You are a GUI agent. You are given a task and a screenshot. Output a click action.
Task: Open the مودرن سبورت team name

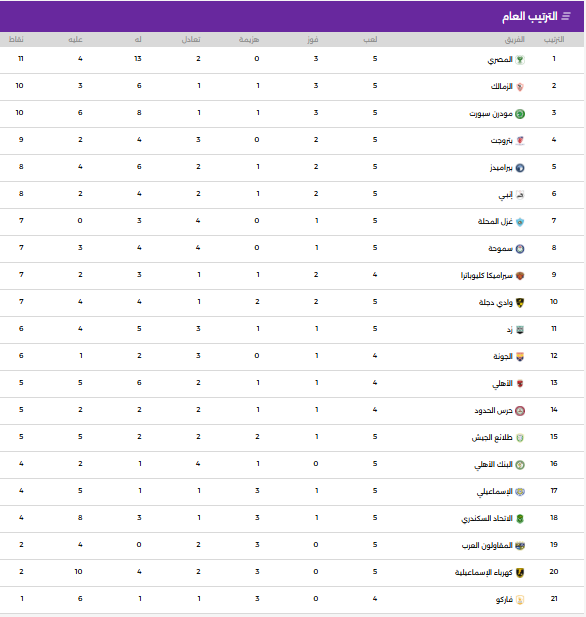(491, 114)
